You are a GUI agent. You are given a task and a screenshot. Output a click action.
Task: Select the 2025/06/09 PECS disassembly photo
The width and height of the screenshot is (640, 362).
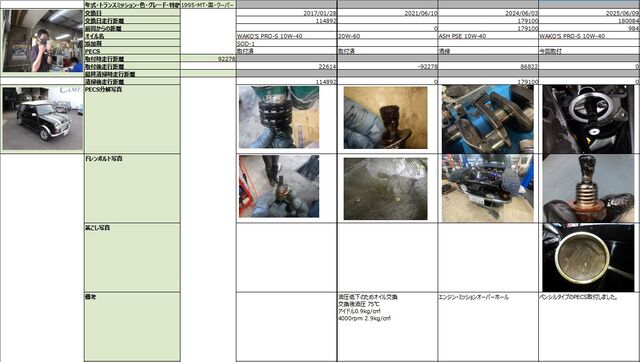[588, 119]
